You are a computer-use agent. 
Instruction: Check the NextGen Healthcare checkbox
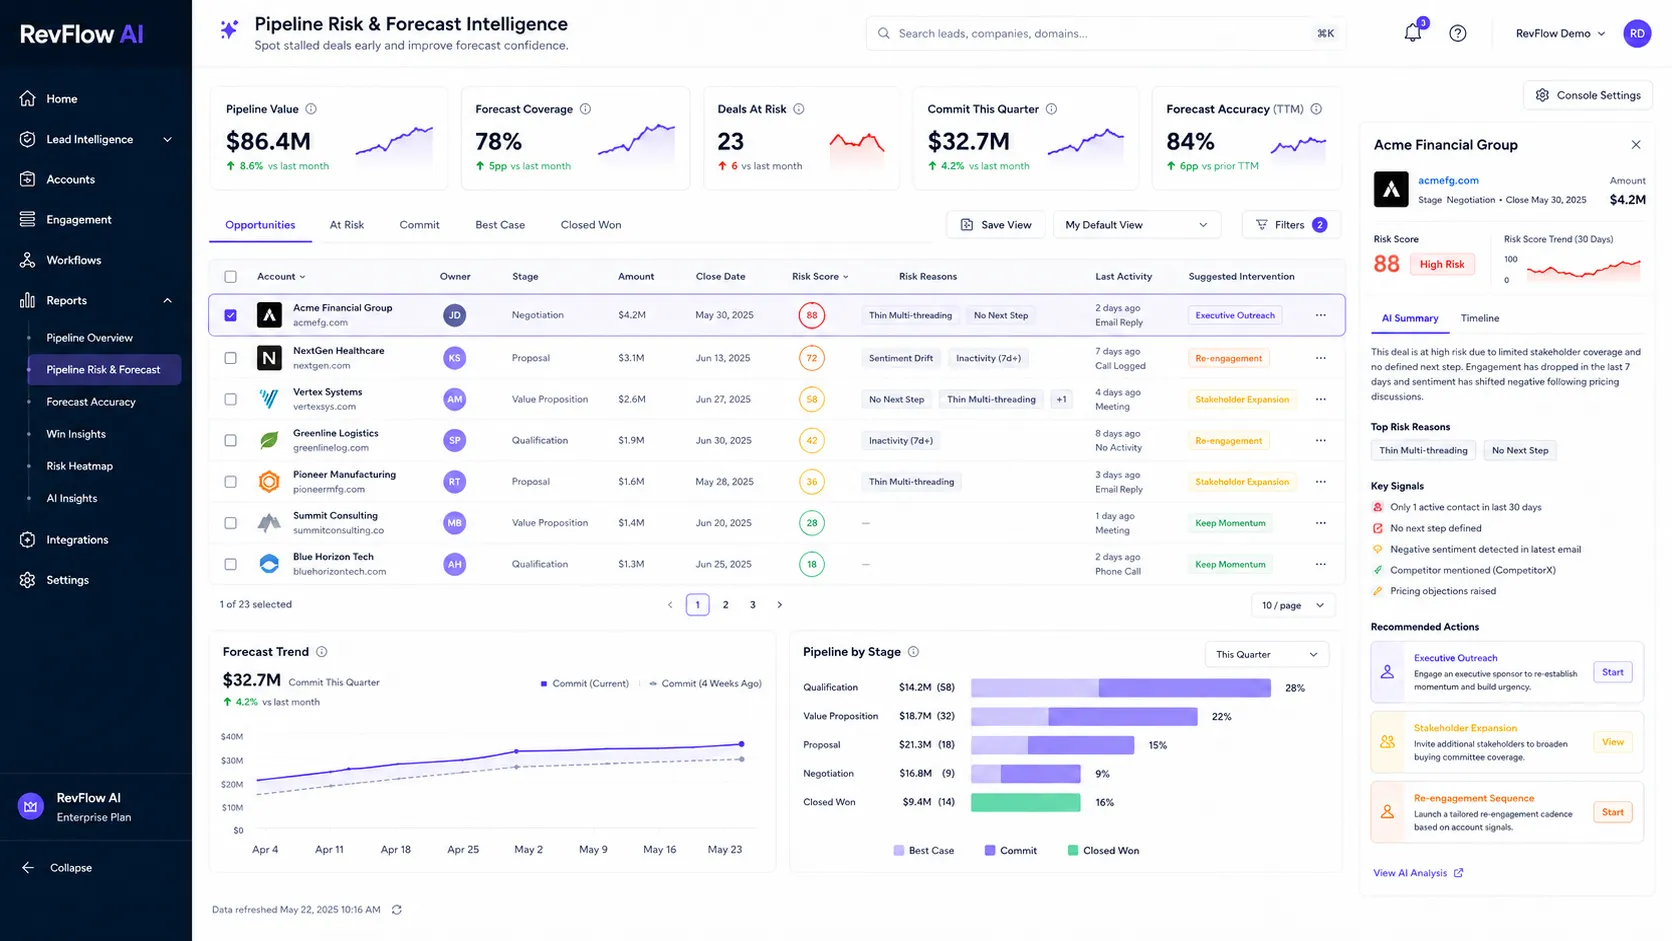[231, 358]
